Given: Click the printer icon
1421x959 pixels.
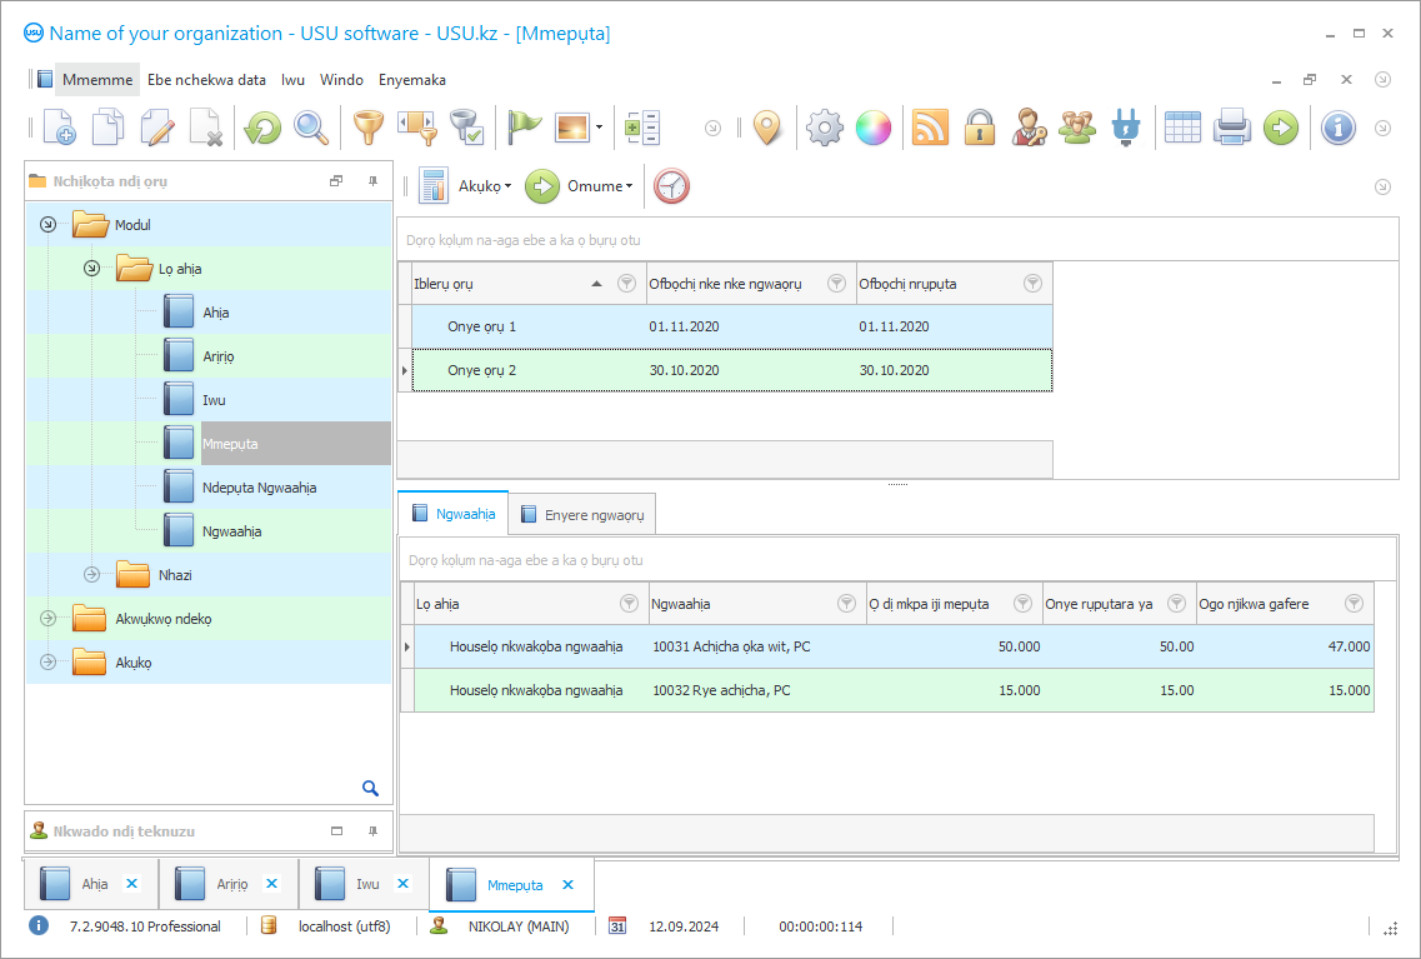Looking at the screenshot, I should pyautogui.click(x=1232, y=127).
